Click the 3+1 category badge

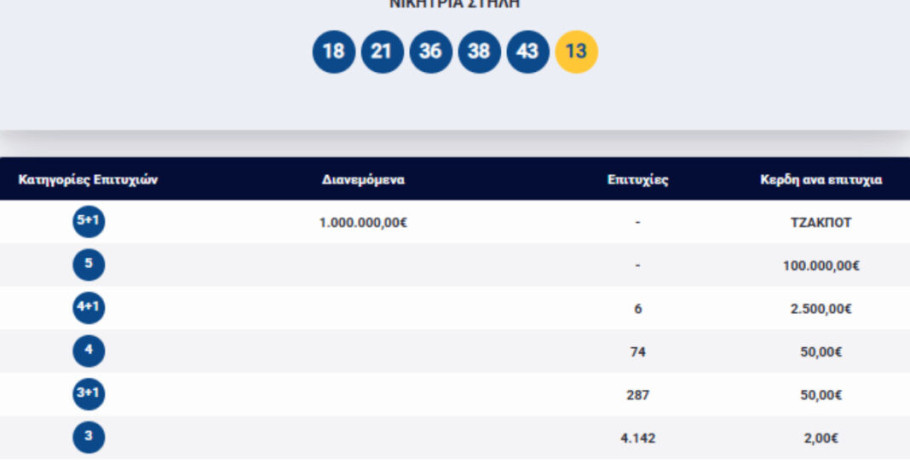click(x=88, y=394)
